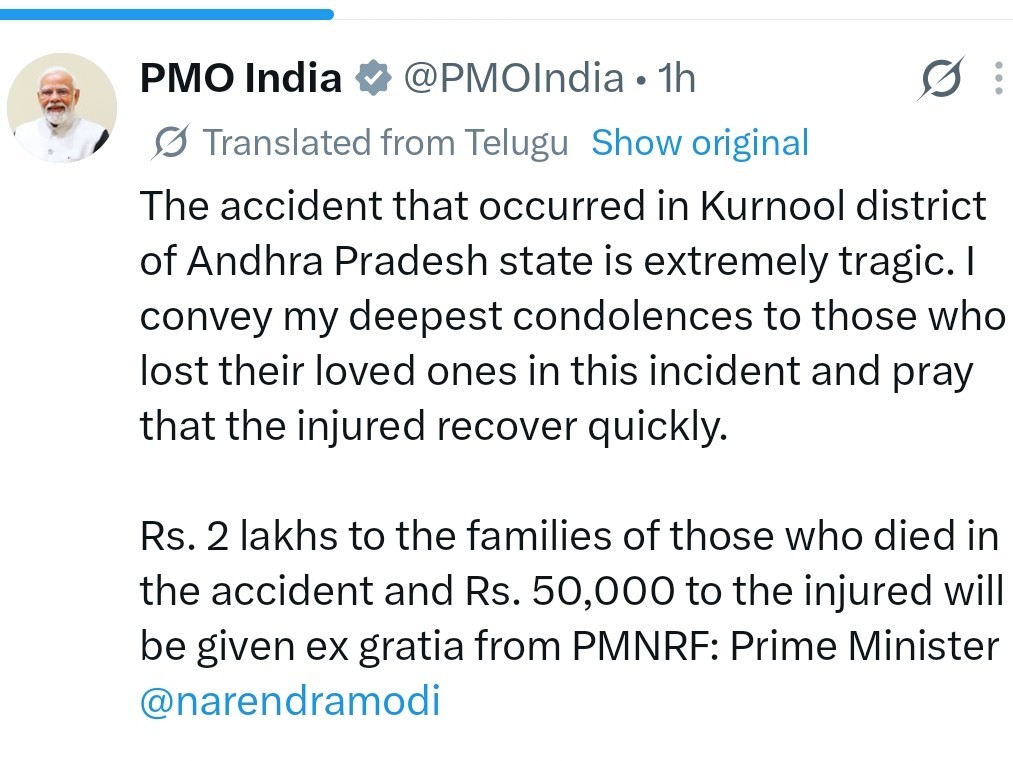
Task: Open the PMO India display name
Action: [240, 78]
